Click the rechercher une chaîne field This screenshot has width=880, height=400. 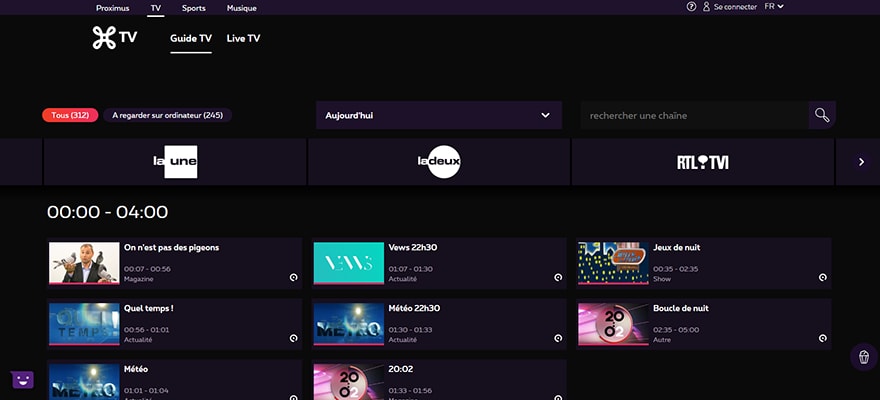pos(694,115)
